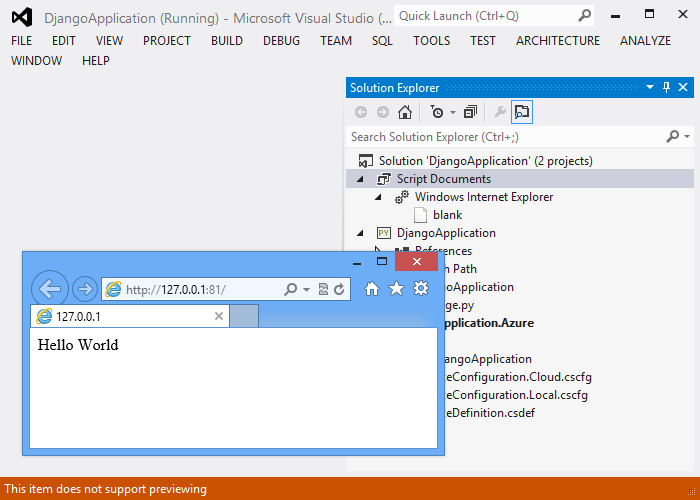Collapse the Script Documents node

[360, 179]
